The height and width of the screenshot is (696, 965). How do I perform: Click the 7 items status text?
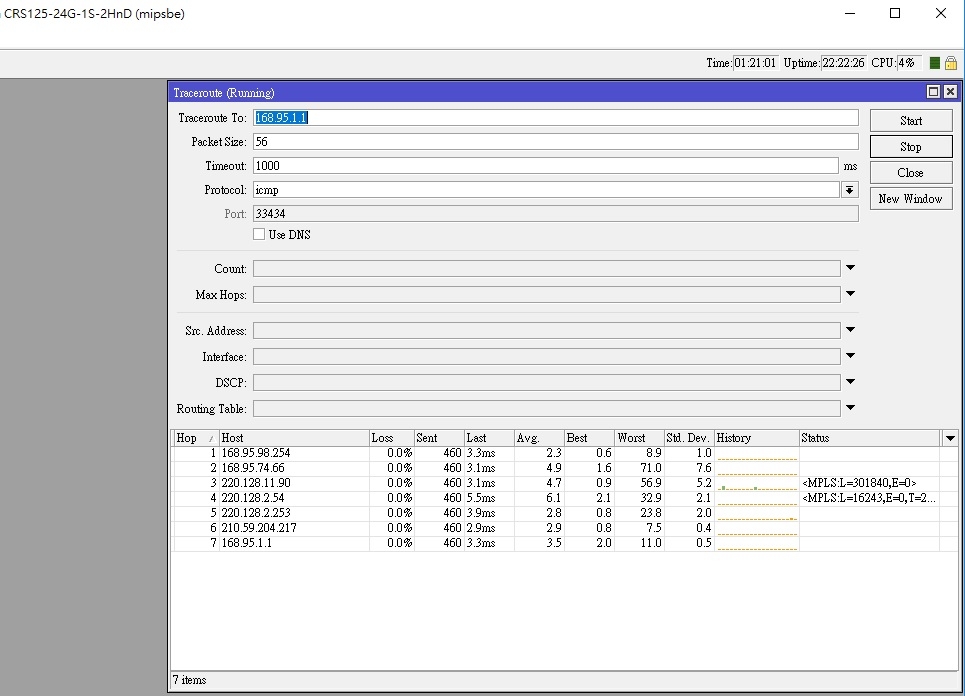pyautogui.click(x=190, y=680)
